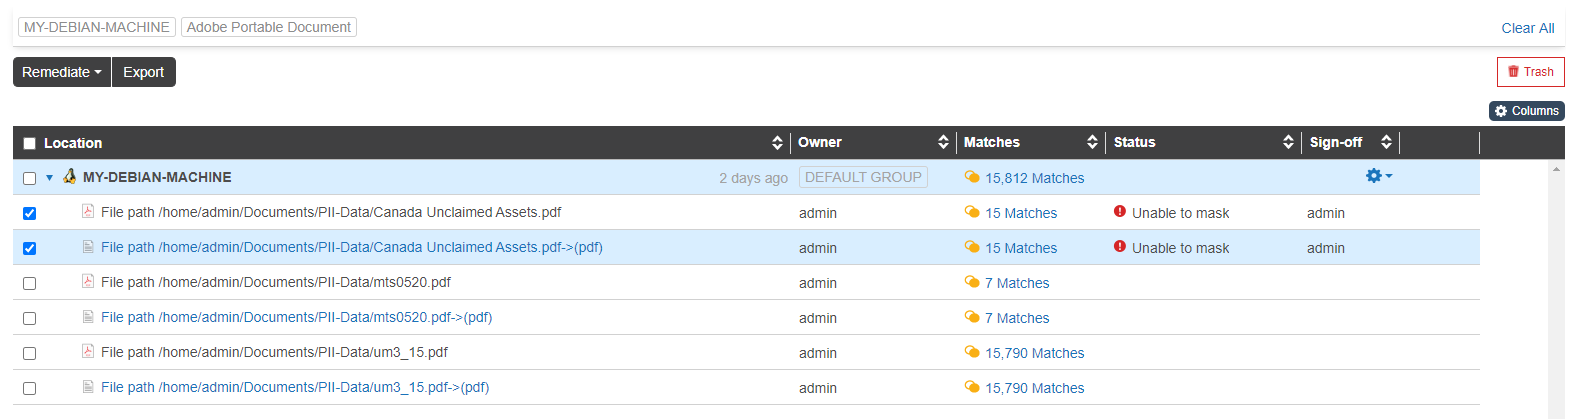Image resolution: width=1577 pixels, height=419 pixels.
Task: Toggle the select-all checkbox in header
Action: point(29,143)
